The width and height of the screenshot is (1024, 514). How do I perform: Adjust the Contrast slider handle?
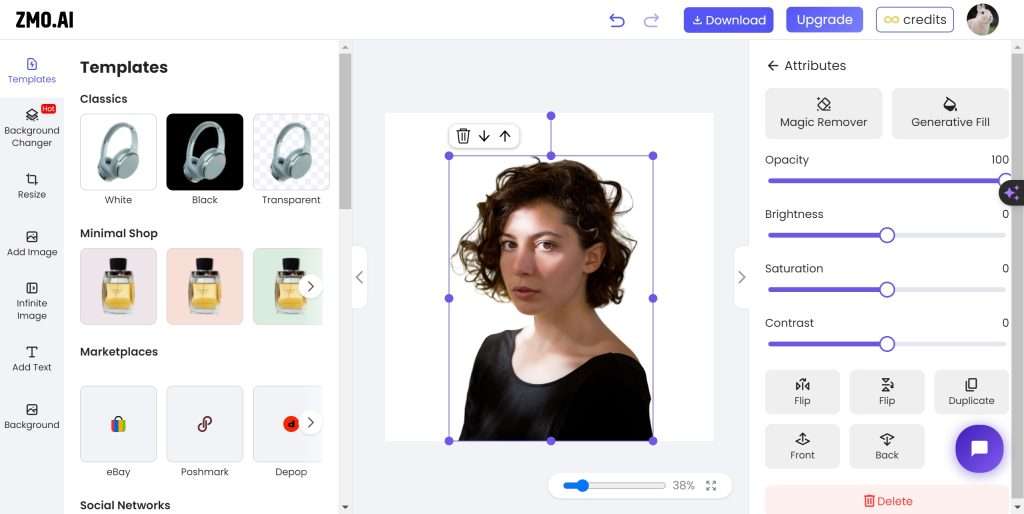[x=887, y=344]
